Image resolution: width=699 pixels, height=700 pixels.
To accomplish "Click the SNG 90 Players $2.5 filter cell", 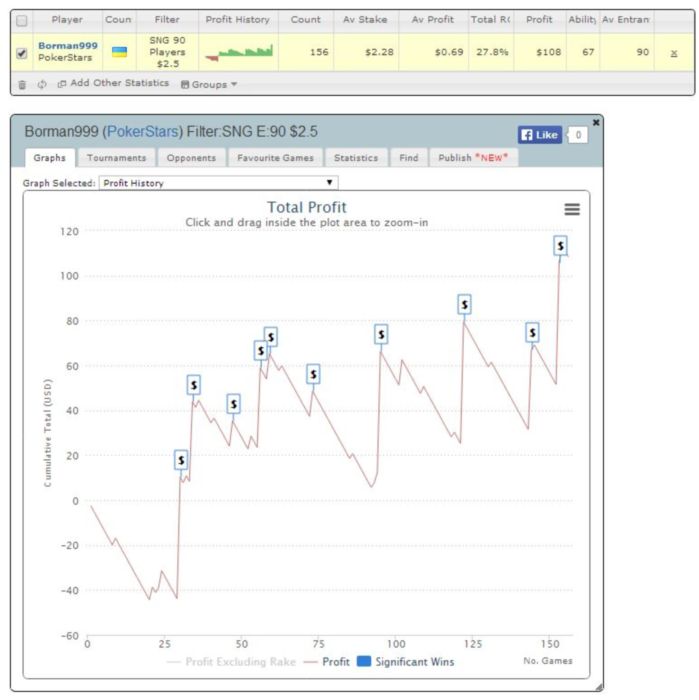I will pos(167,52).
